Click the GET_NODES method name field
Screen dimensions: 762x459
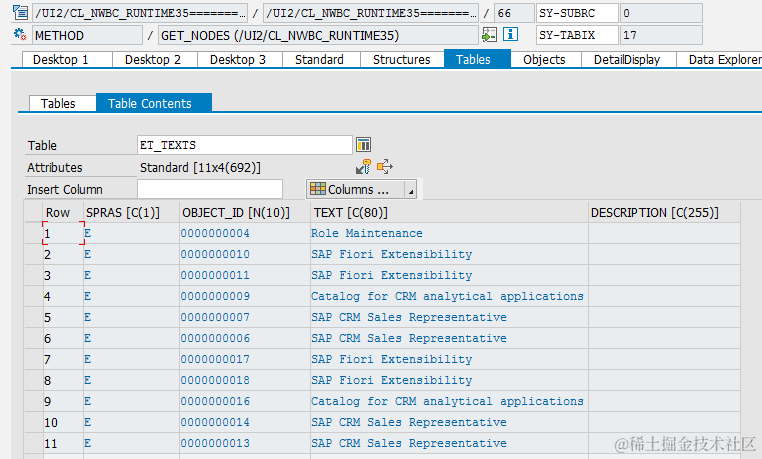point(318,35)
